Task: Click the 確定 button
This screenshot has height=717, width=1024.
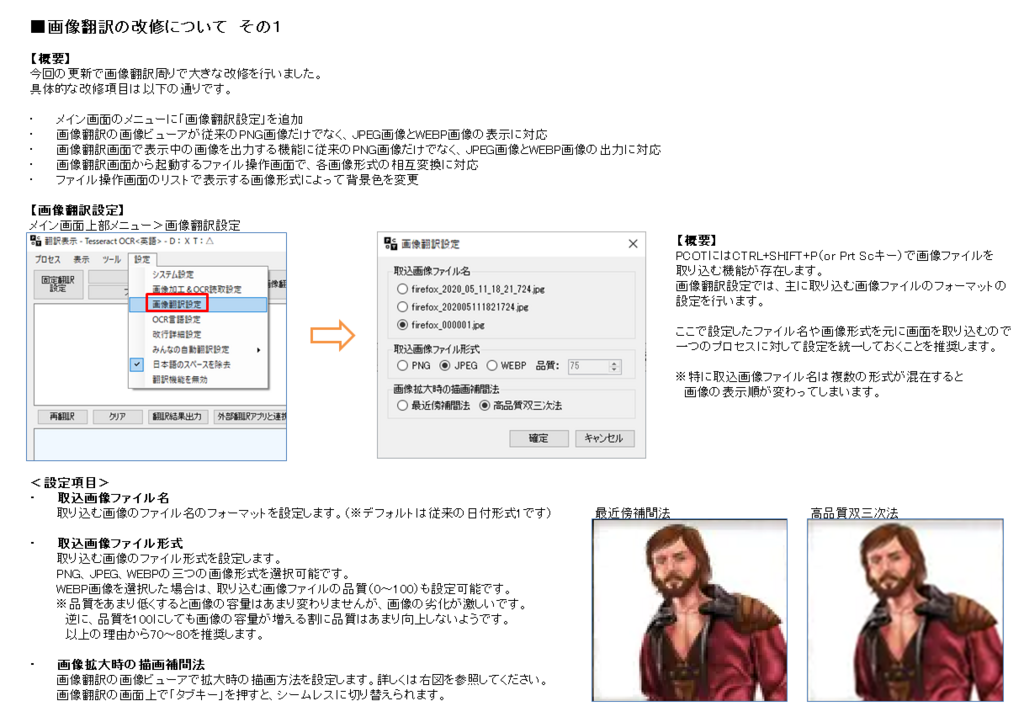Action: [x=539, y=438]
